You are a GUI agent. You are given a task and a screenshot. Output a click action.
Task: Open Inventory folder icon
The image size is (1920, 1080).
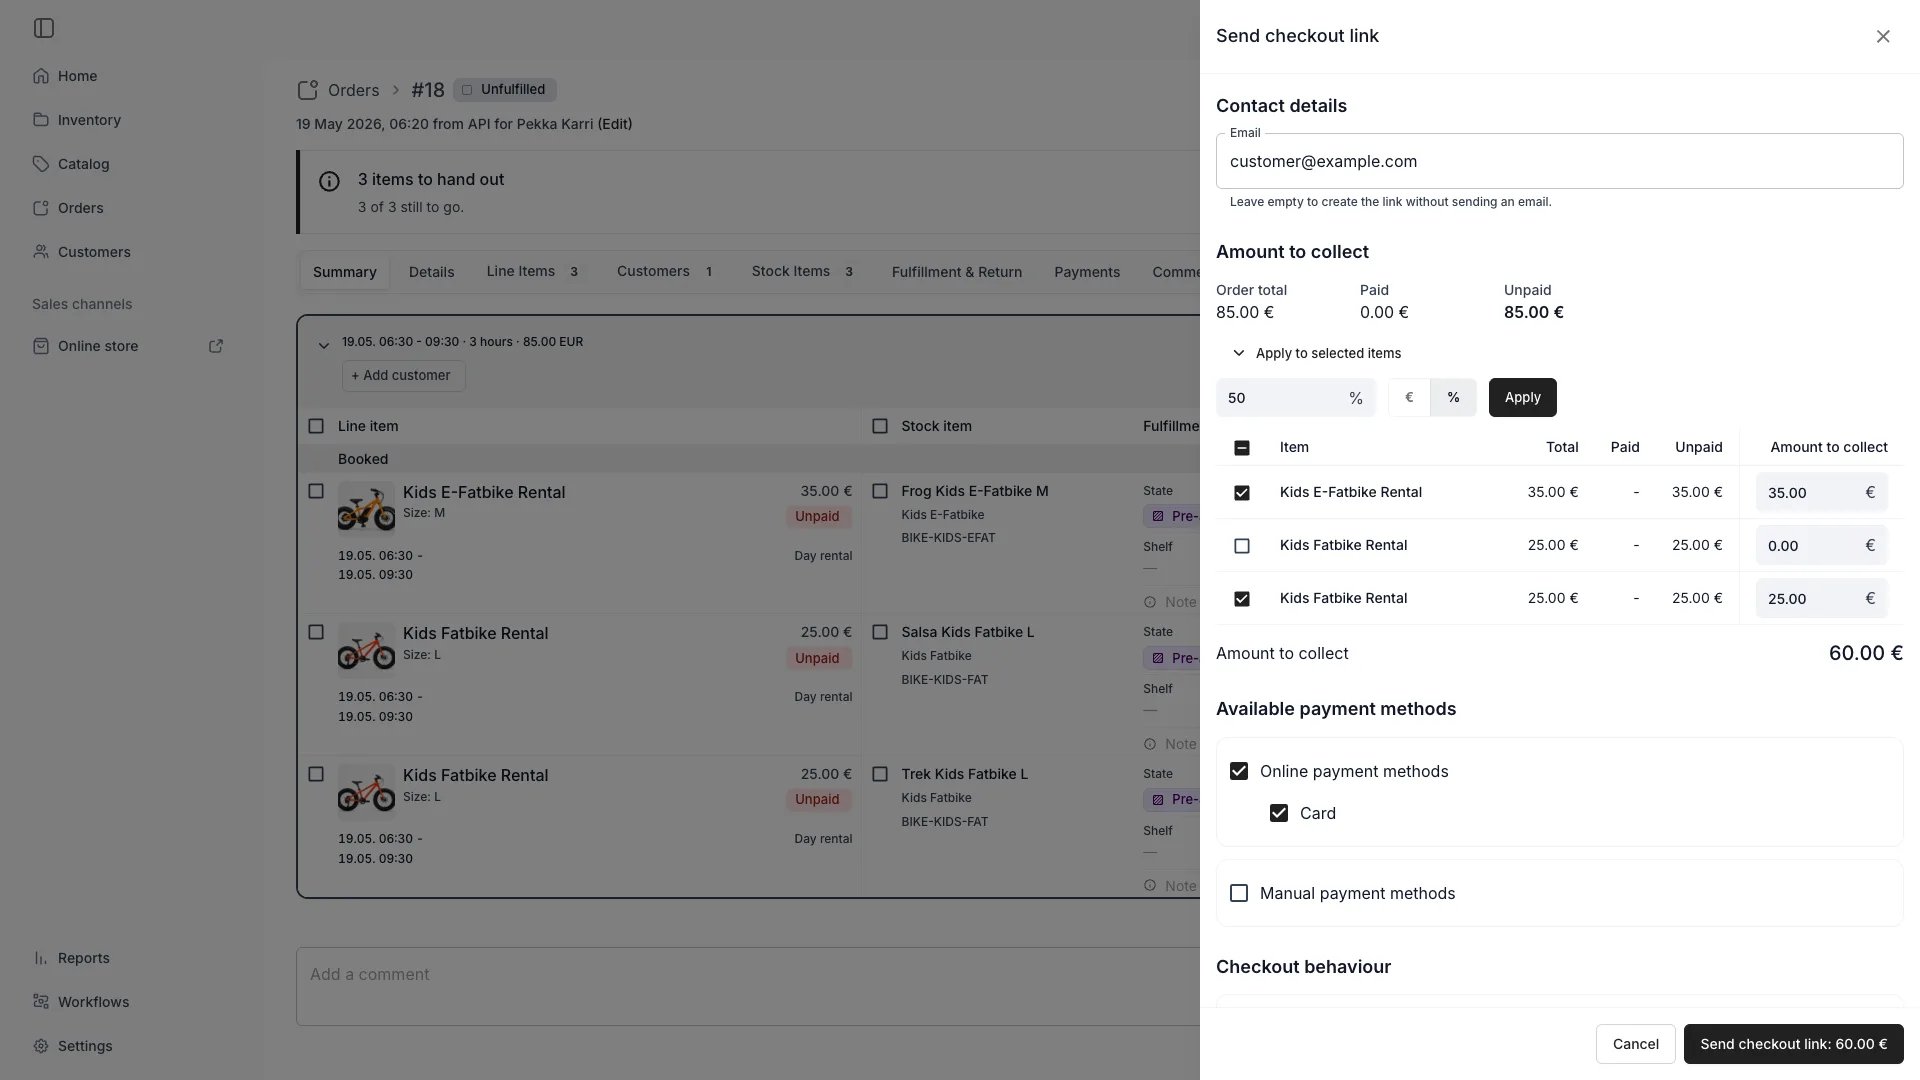pyautogui.click(x=41, y=120)
